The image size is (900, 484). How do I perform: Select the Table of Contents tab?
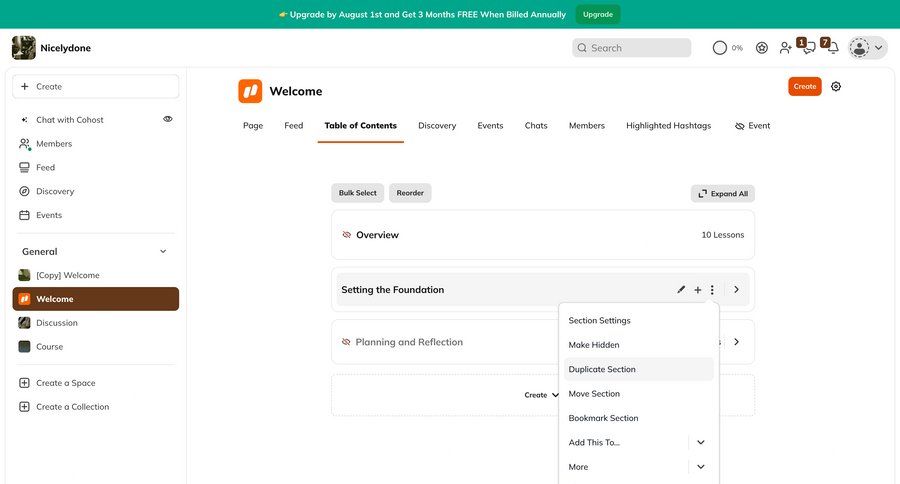click(x=360, y=125)
